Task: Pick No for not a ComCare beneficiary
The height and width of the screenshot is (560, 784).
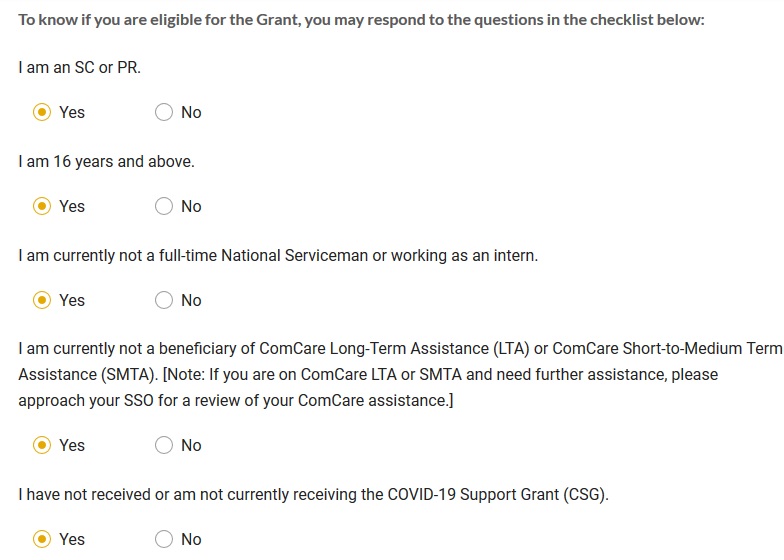Action: (164, 445)
